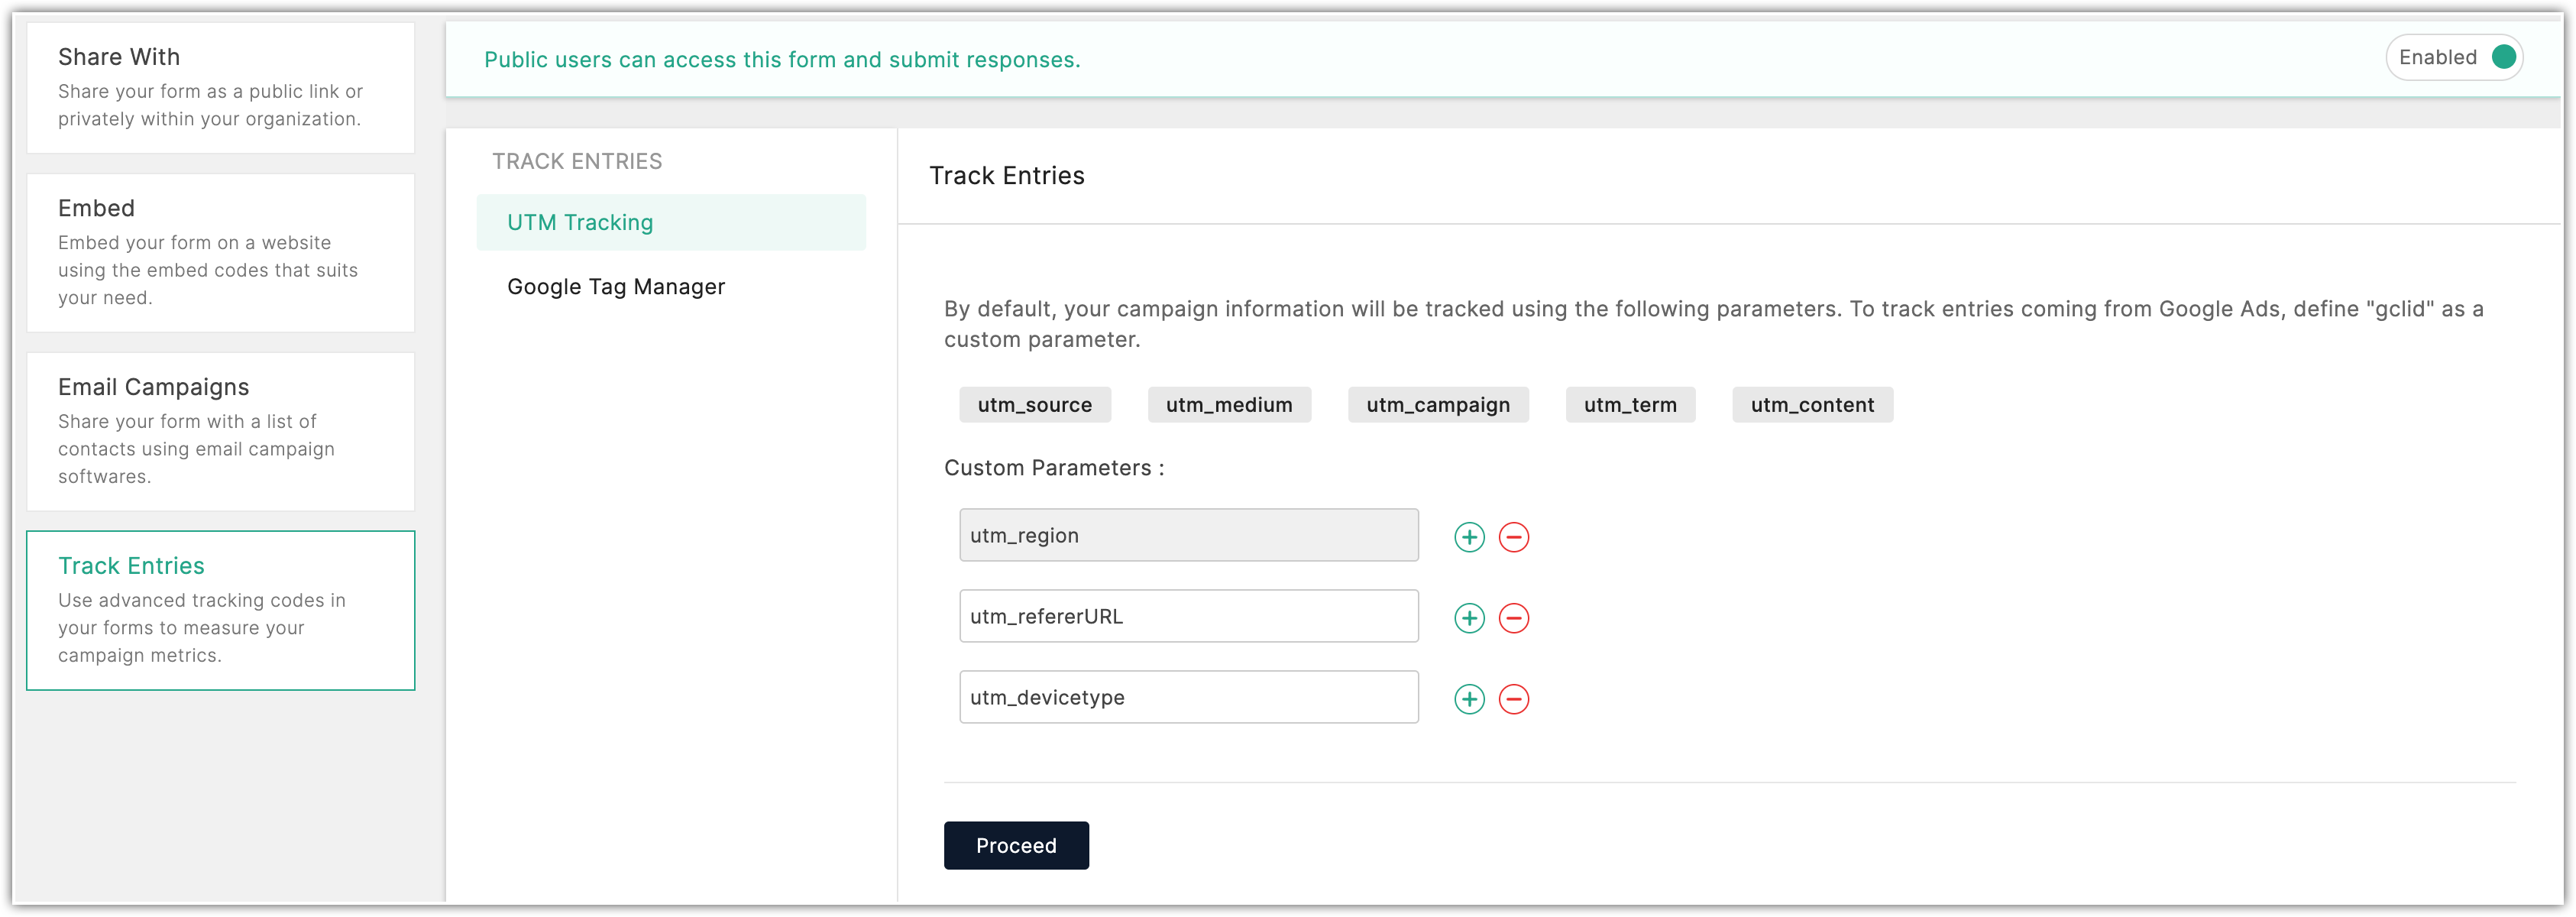Delete the utm_refererURL parameter row
2576x917 pixels.
pos(1514,618)
